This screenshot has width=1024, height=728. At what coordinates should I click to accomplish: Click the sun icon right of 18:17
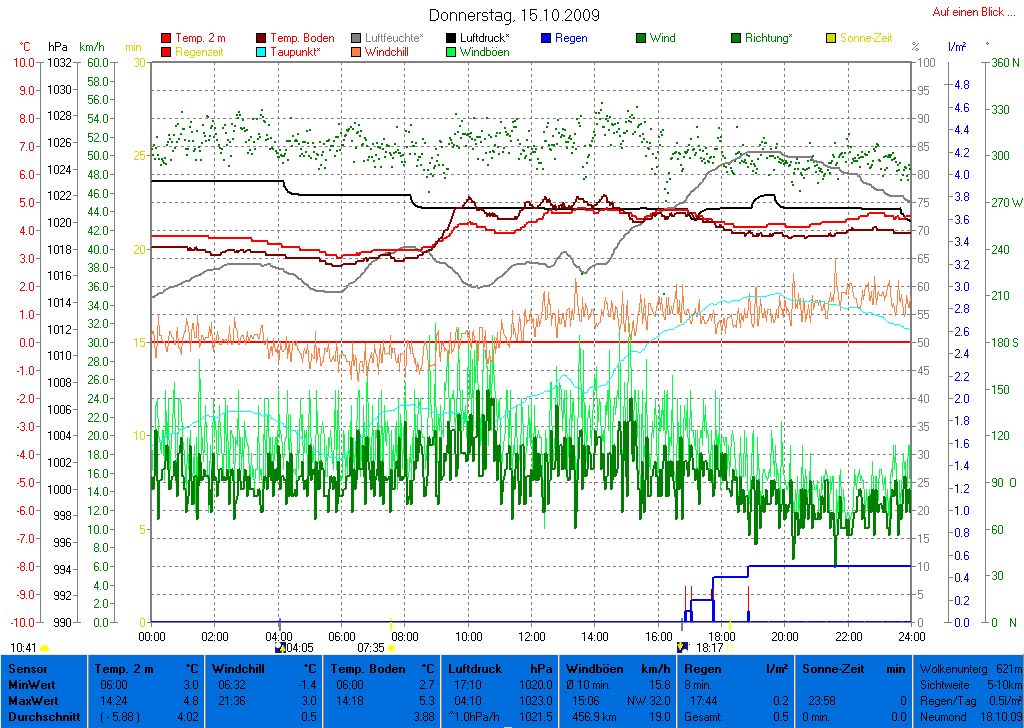[731, 648]
